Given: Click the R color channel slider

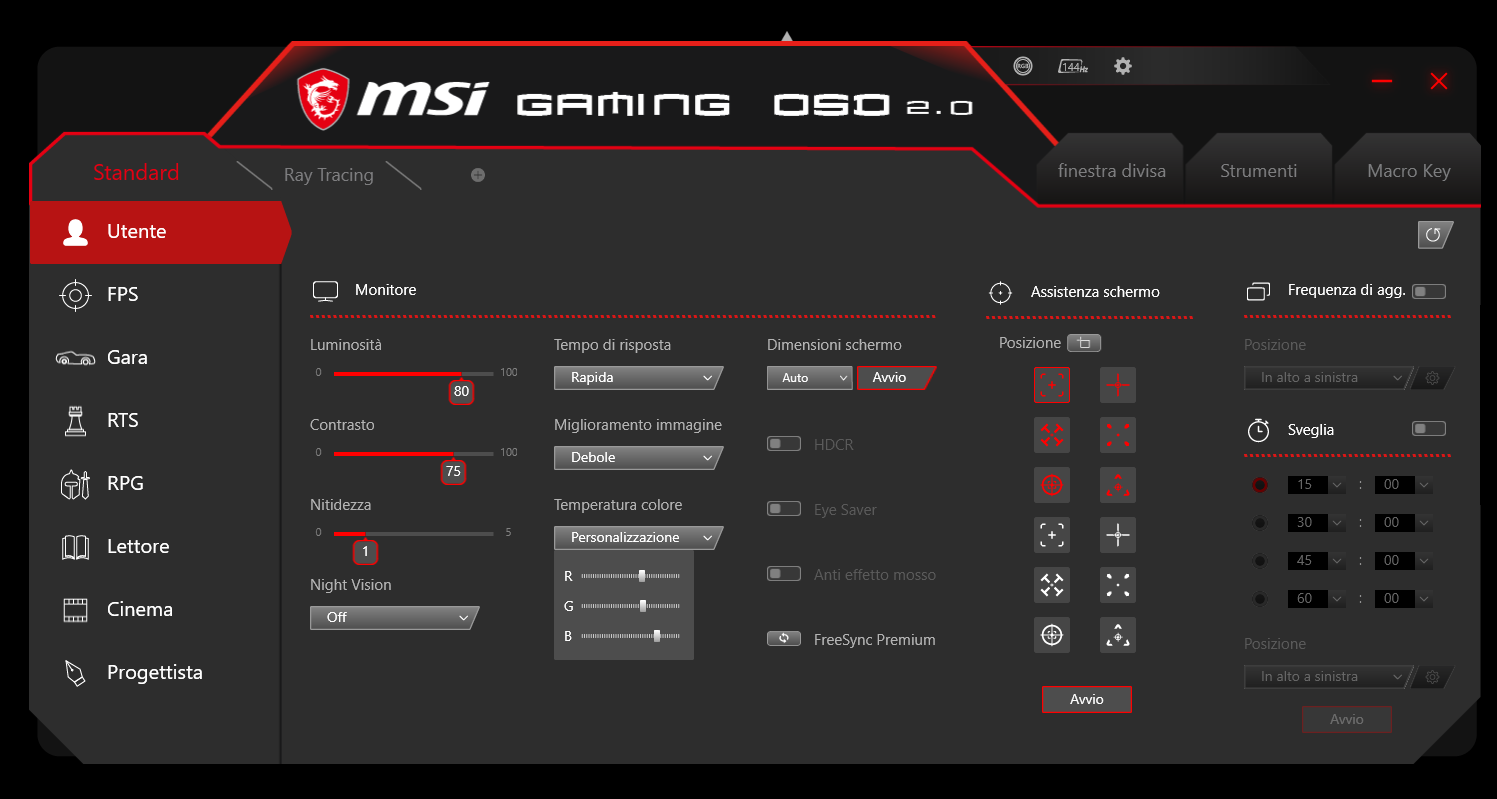Looking at the screenshot, I should coord(630,576).
